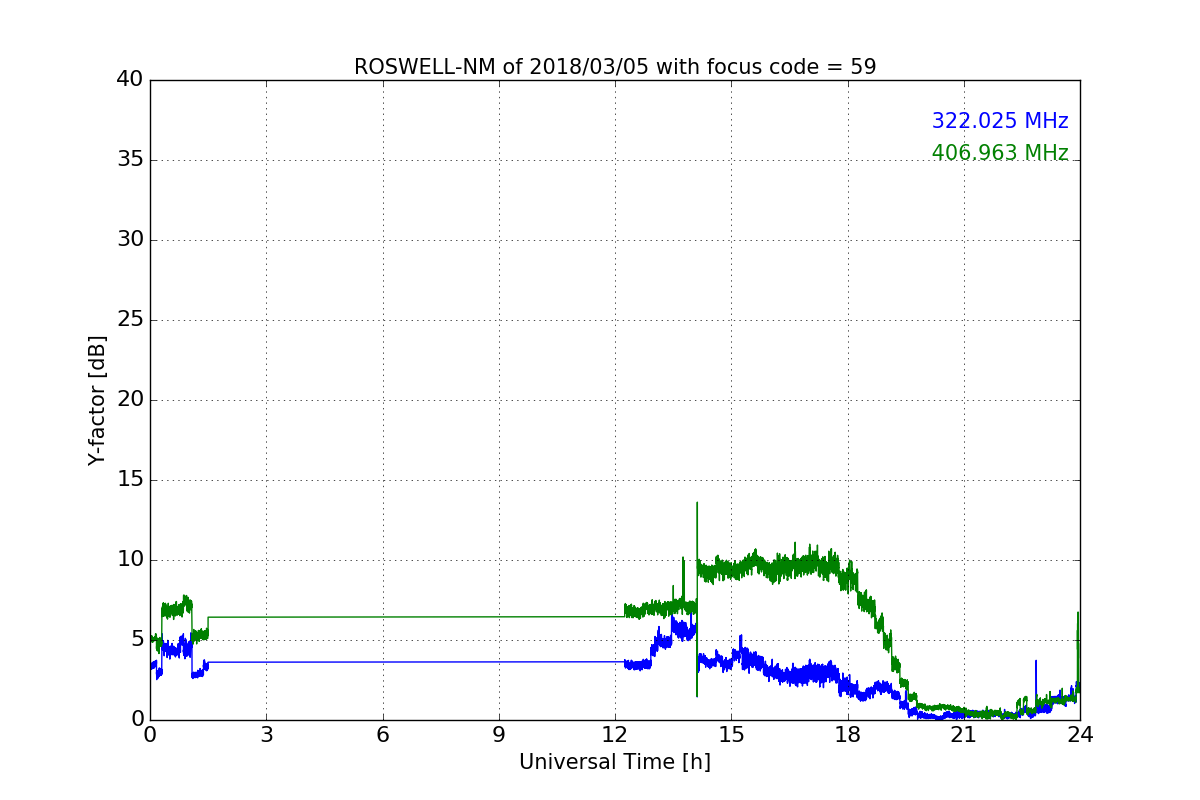Click the y-axis tick label 35
1200x800 pixels.
(130, 159)
